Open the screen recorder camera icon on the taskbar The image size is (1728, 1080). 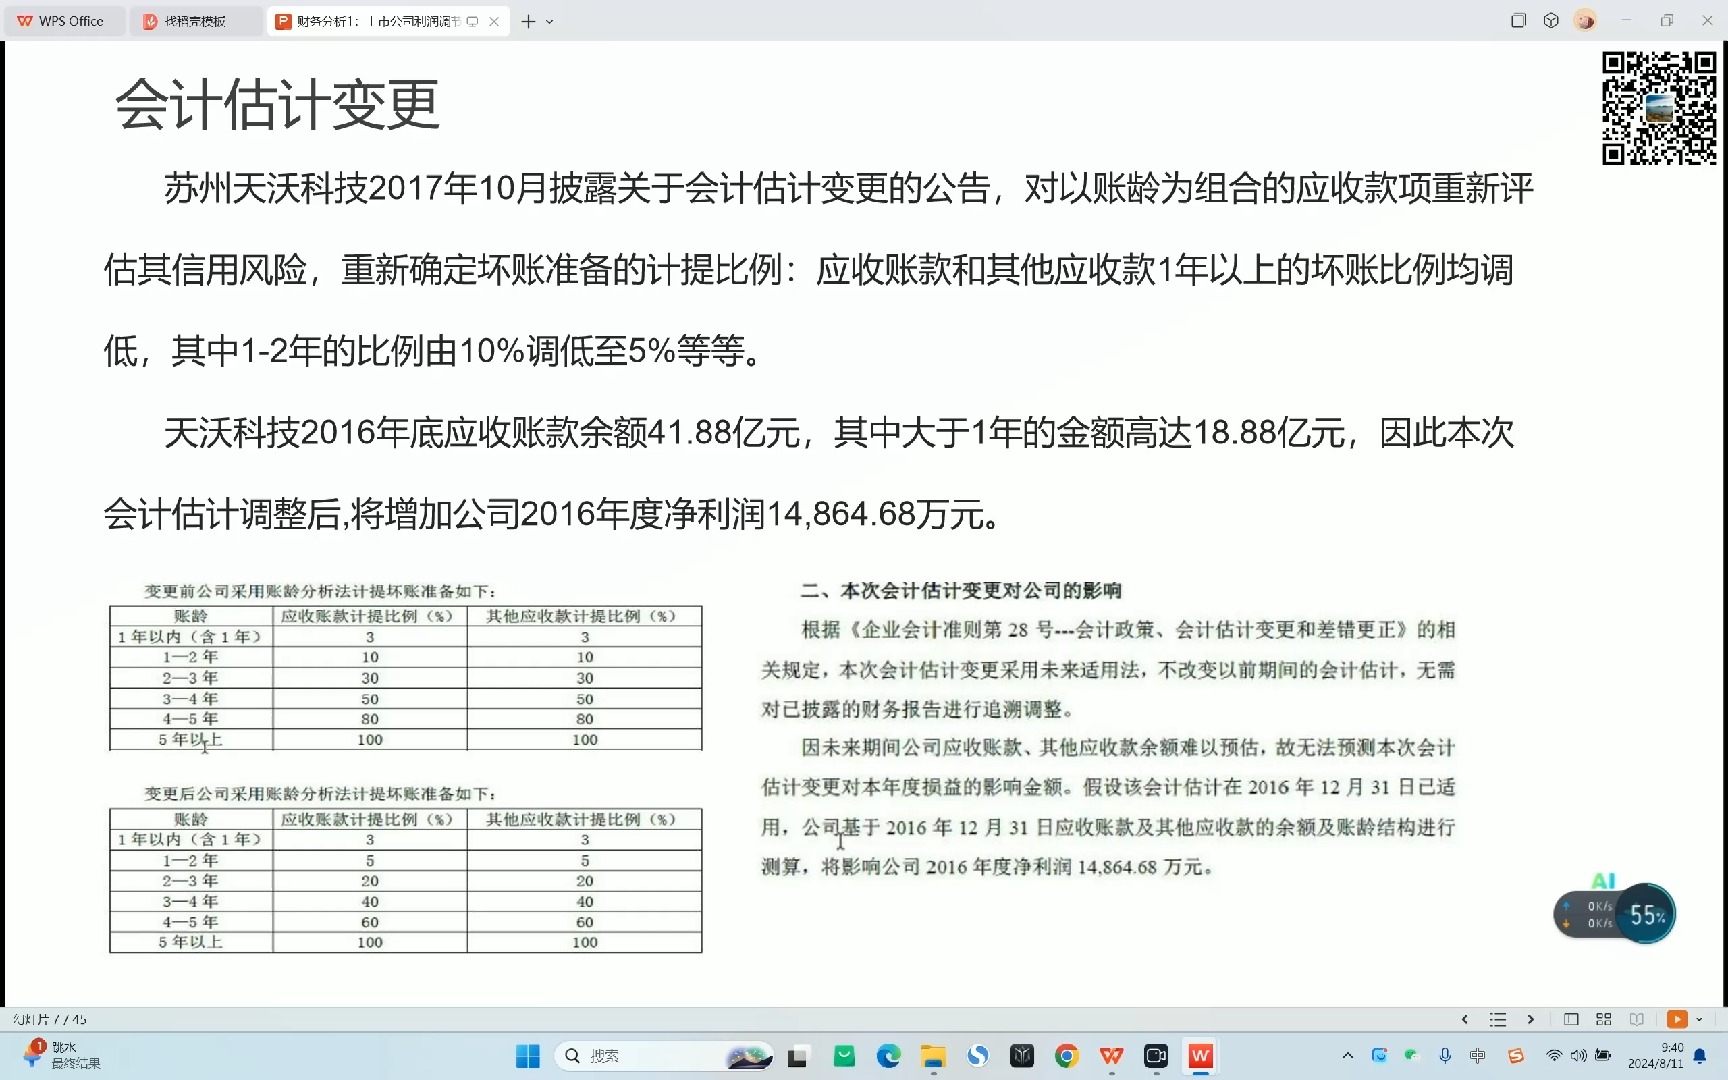(x=1156, y=1056)
